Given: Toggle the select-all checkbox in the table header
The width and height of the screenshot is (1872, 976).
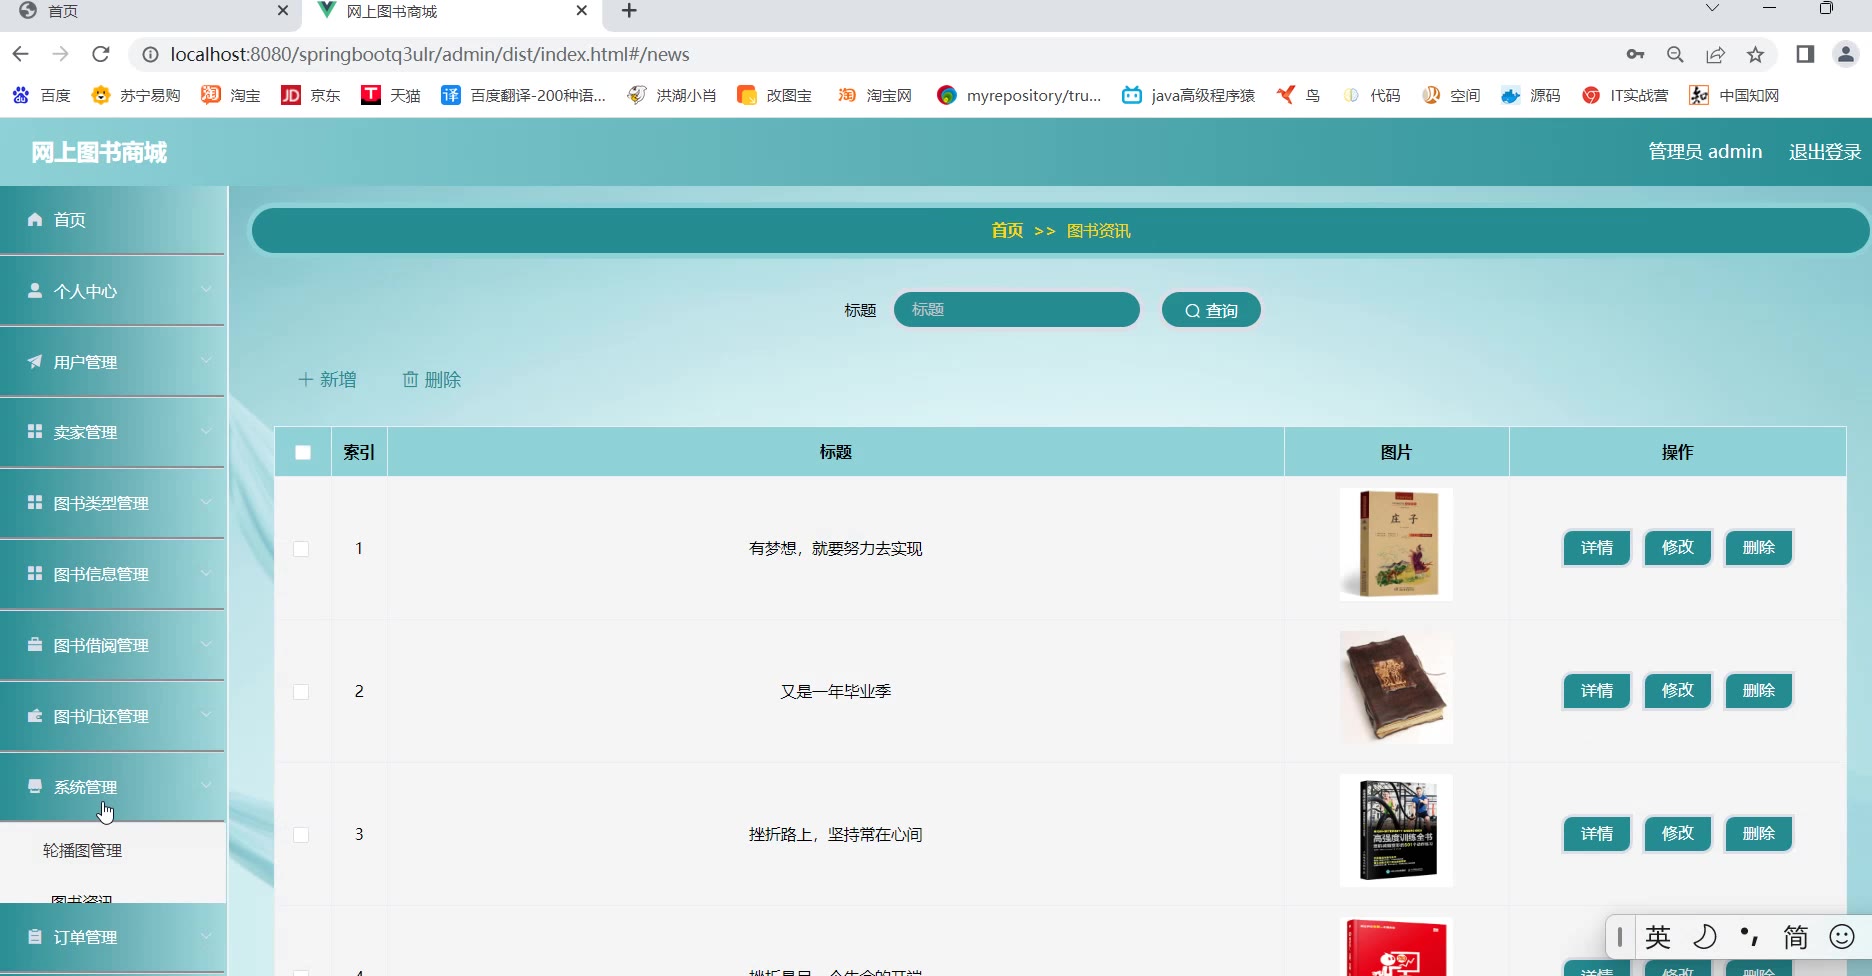Looking at the screenshot, I should coord(303,452).
